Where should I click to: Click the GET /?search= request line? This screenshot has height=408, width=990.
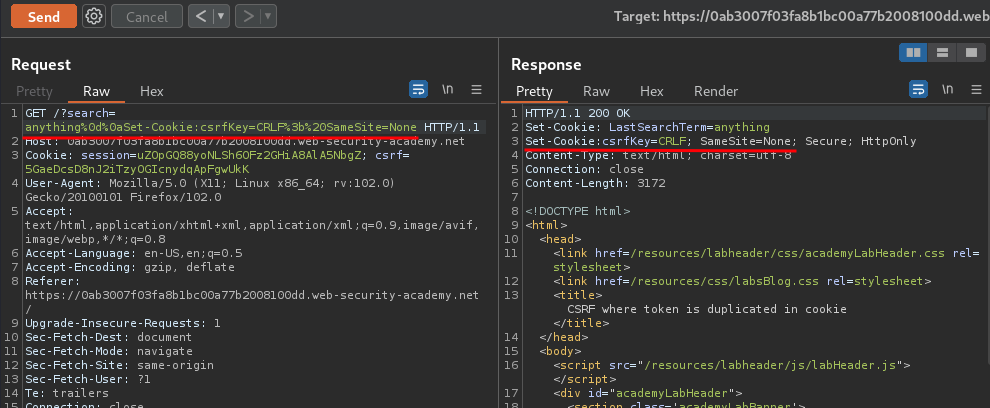pyautogui.click(x=70, y=114)
